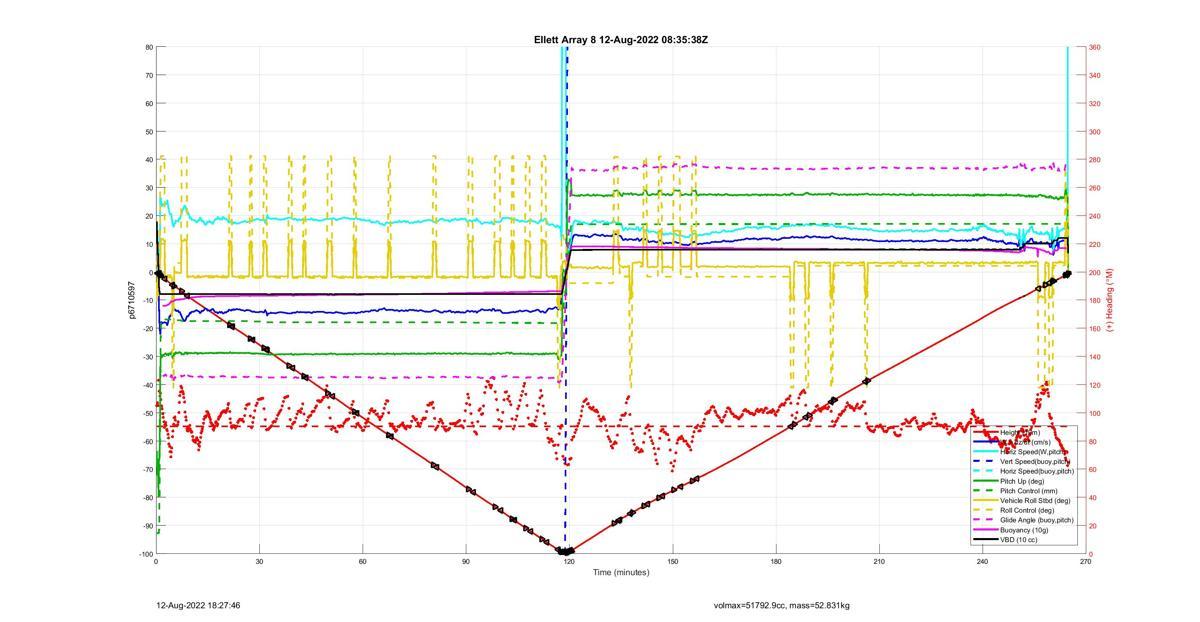
Task: Click the x-axis tick label '150'
Action: coord(672,562)
